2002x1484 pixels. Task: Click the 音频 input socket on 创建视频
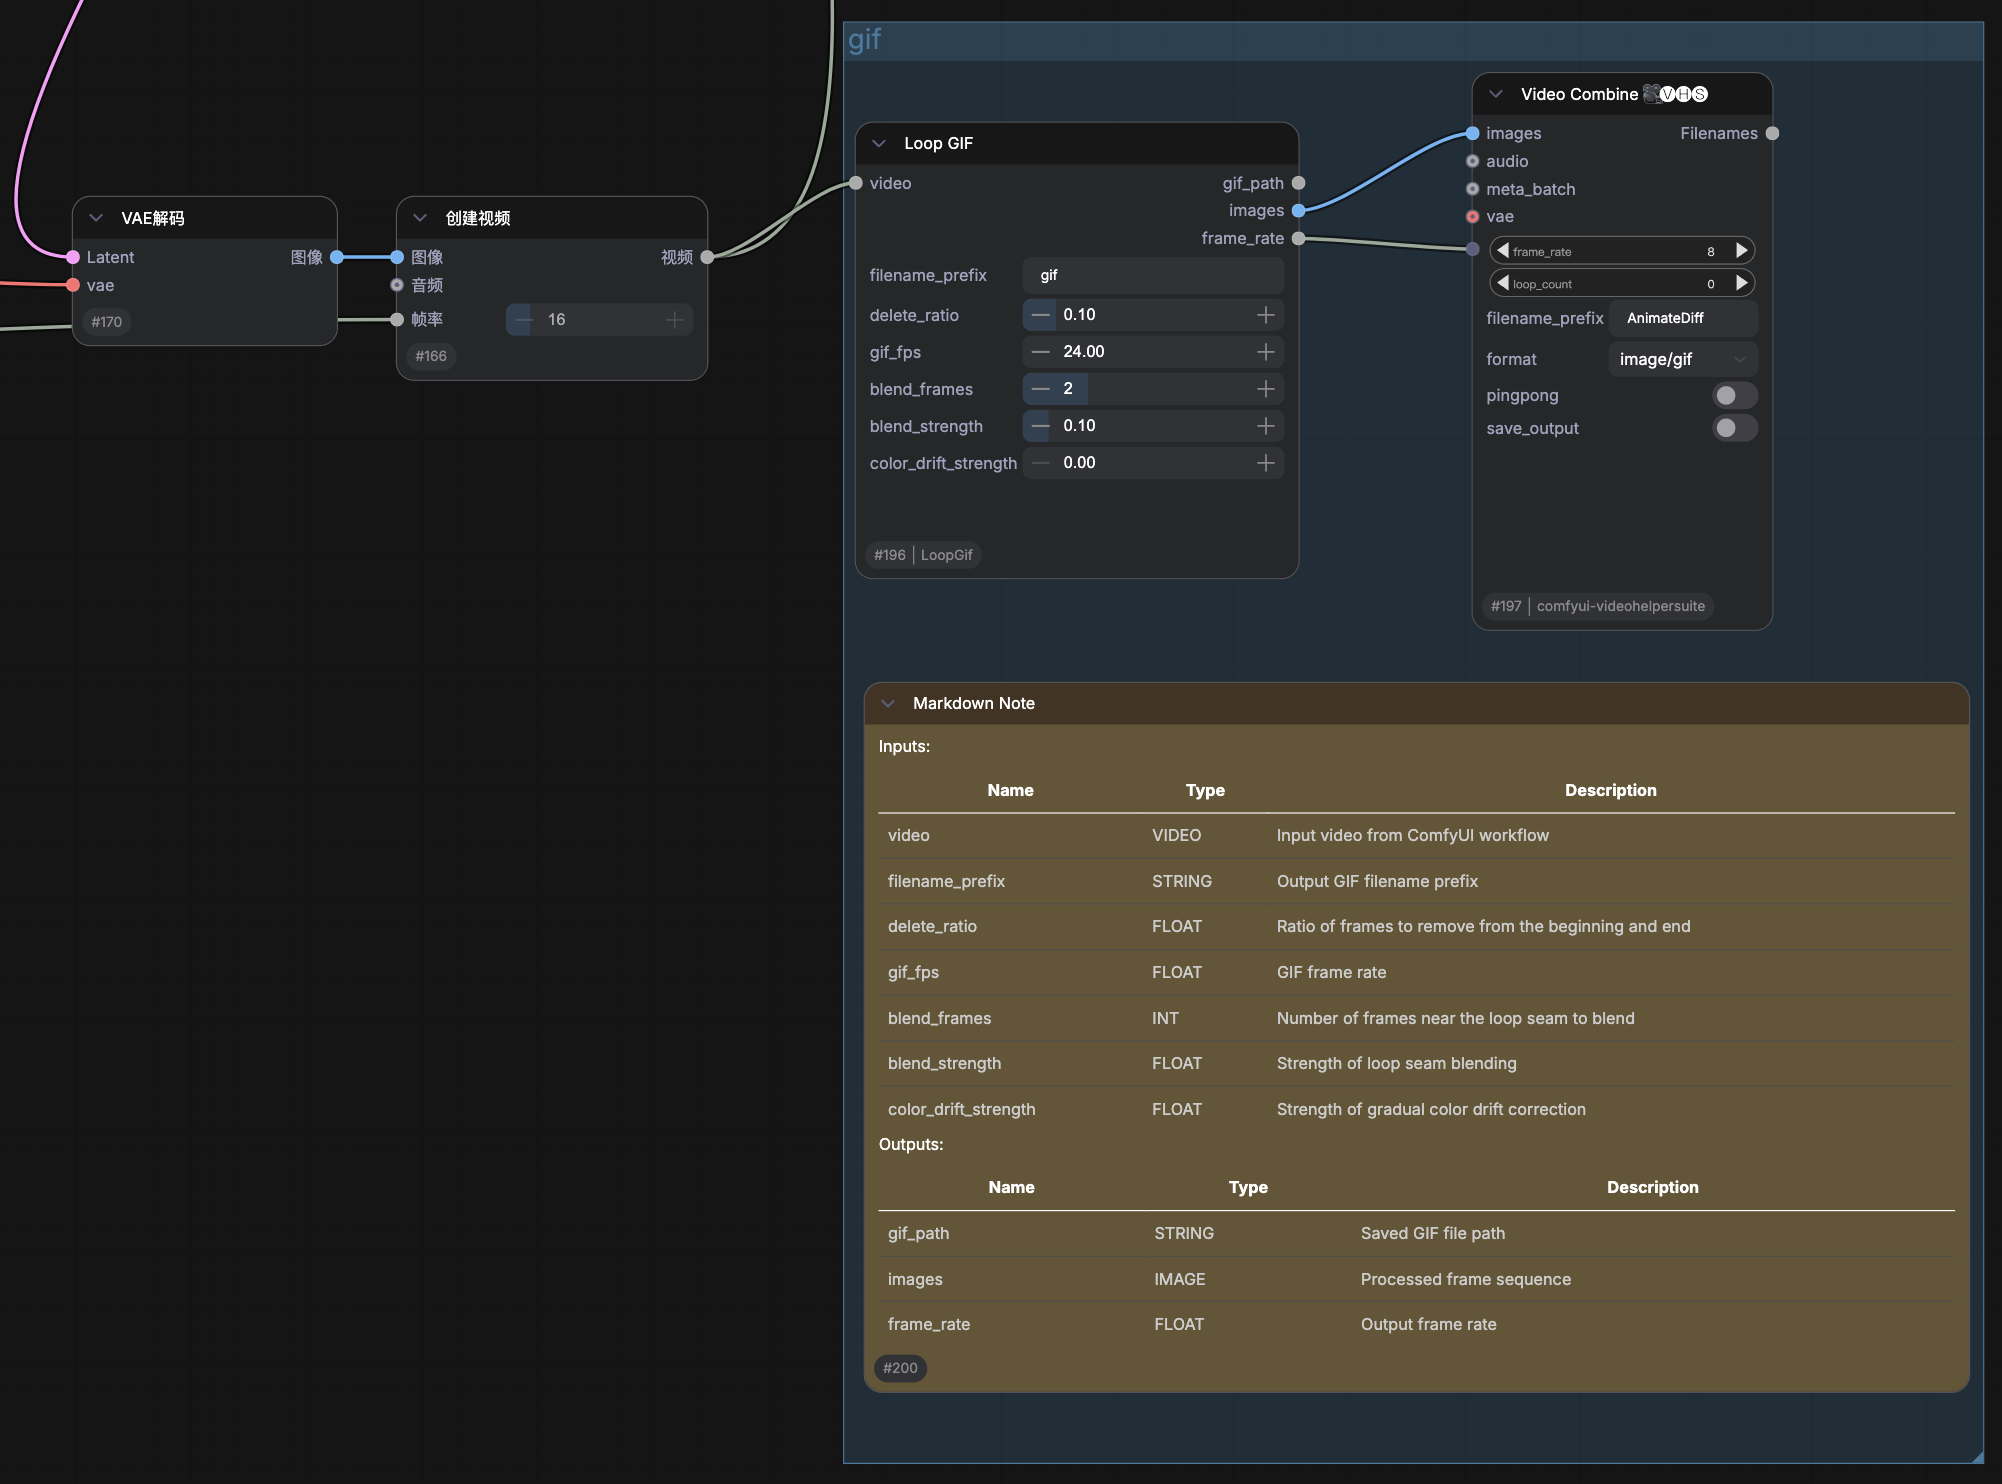click(397, 285)
